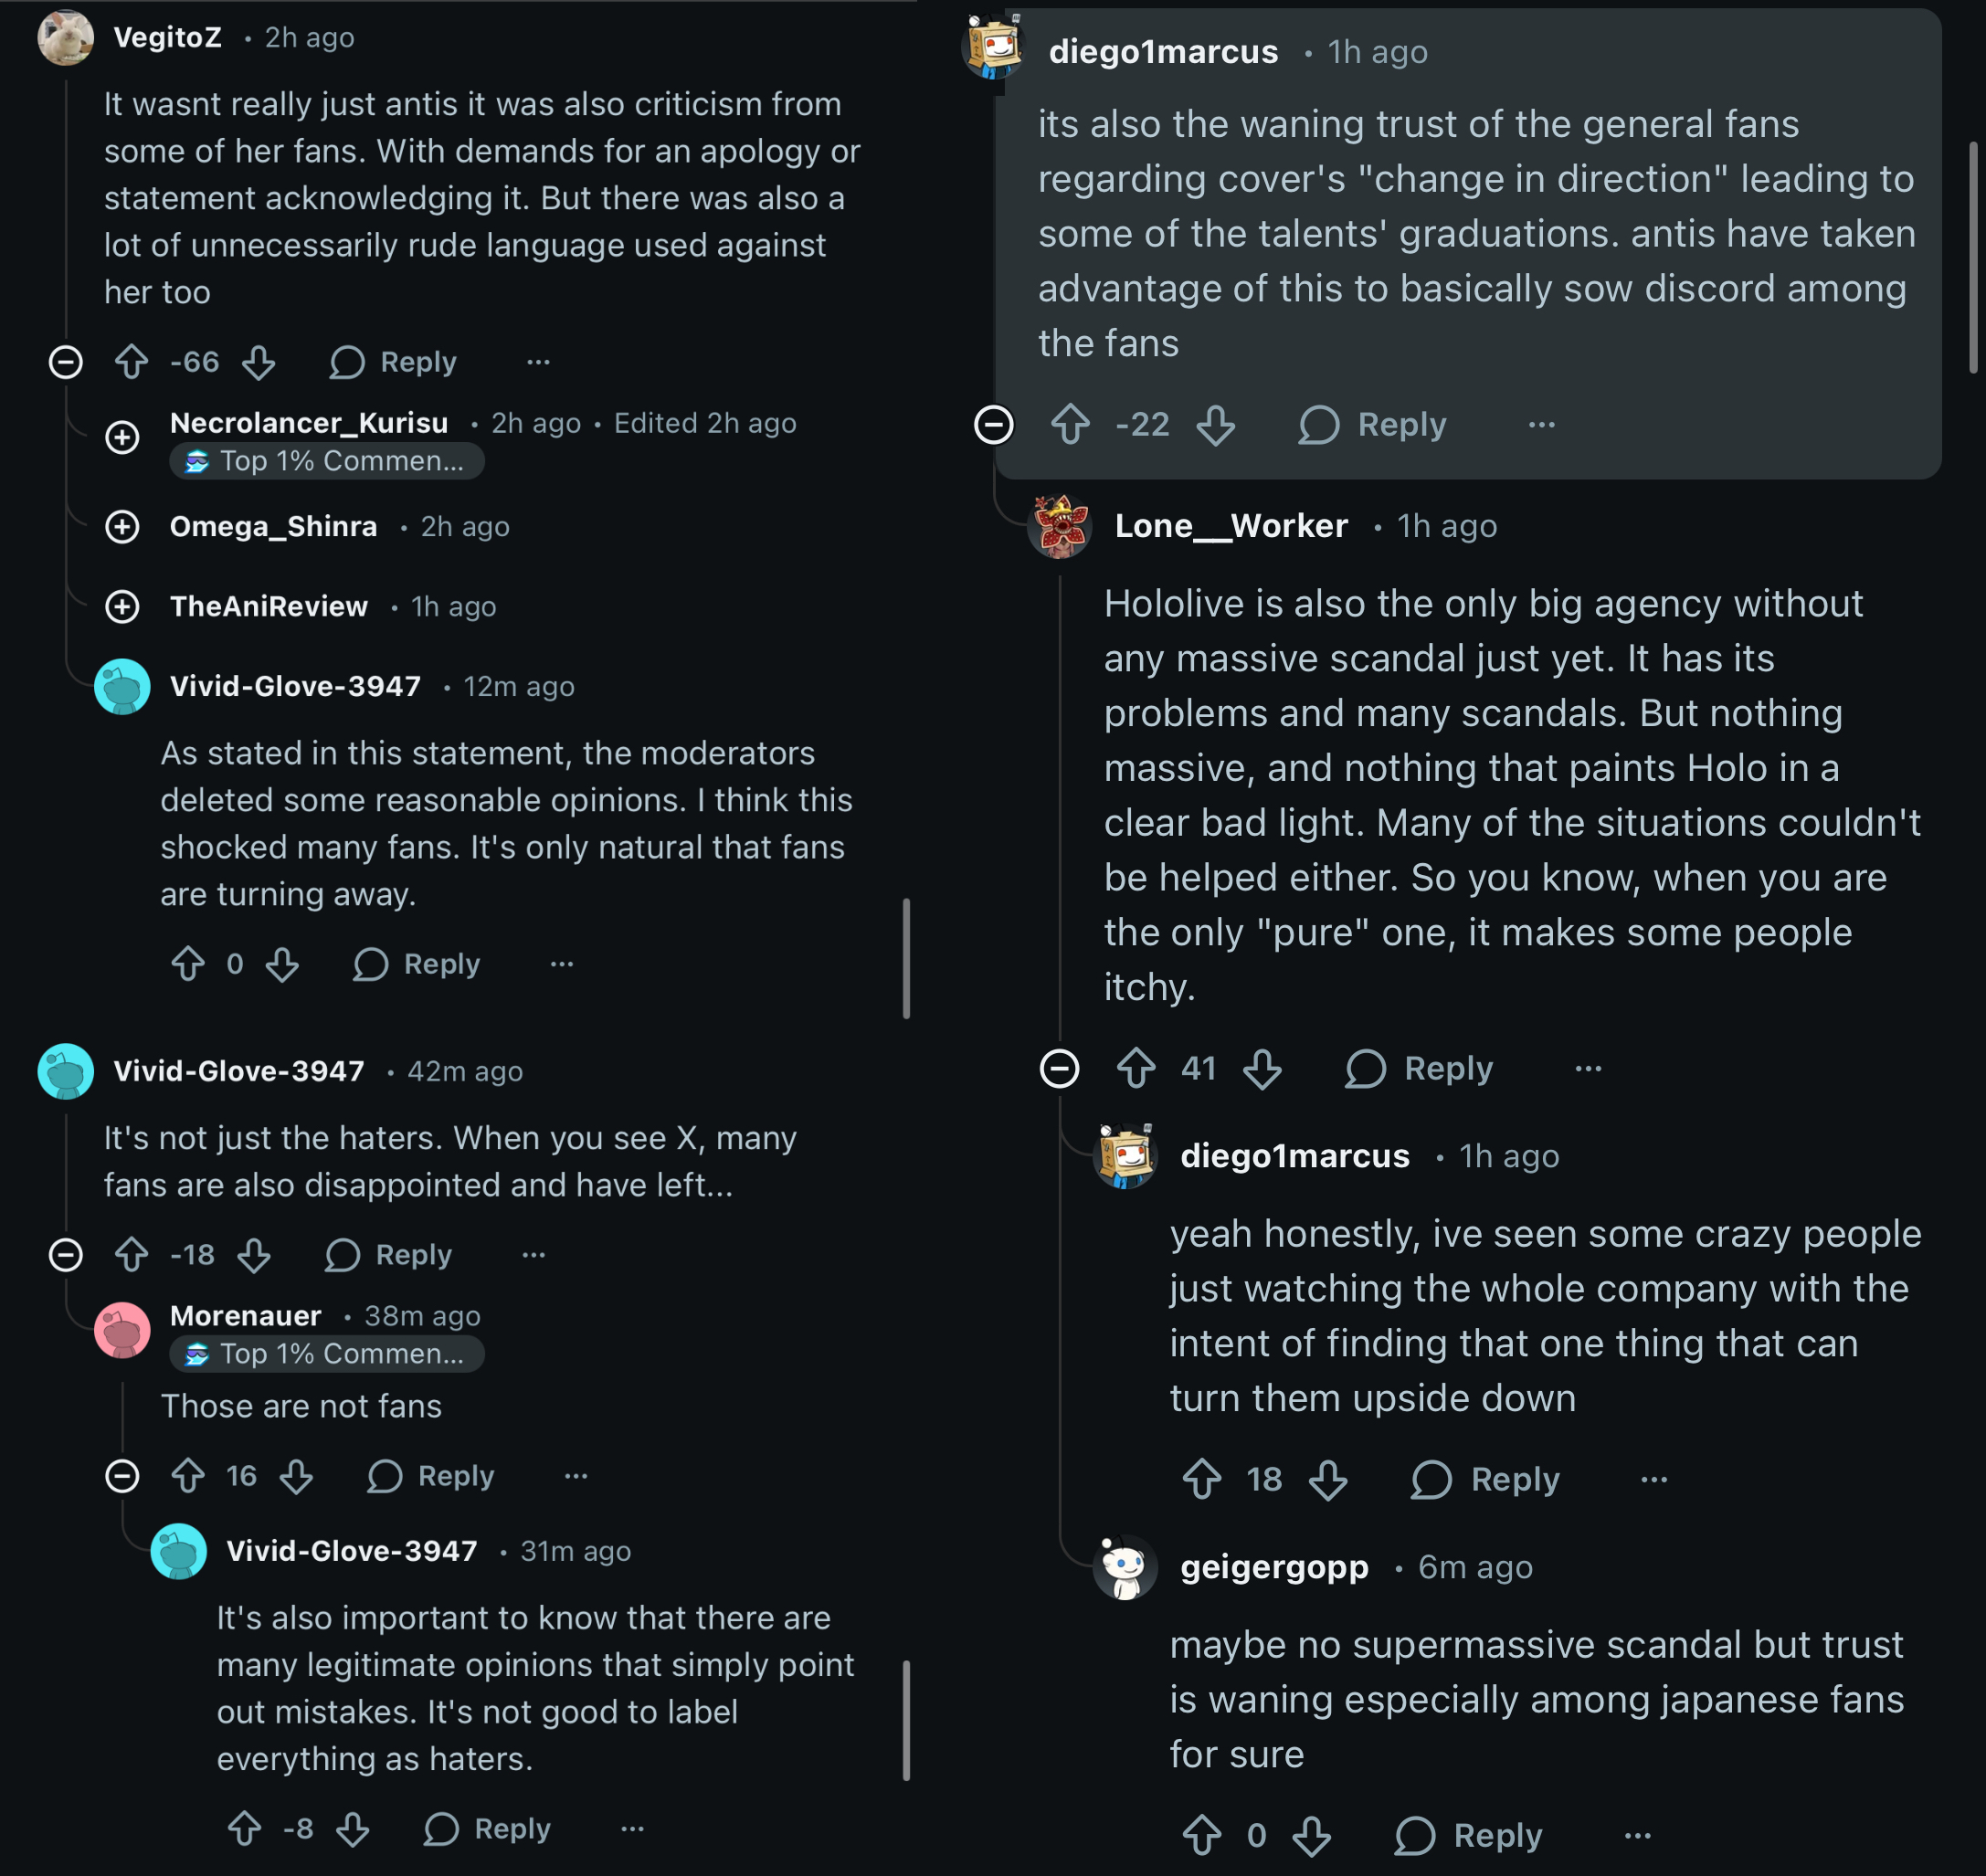The height and width of the screenshot is (1876, 1986).
Task: Collapse Morenauer's comment thread
Action: pyautogui.click(x=122, y=1476)
